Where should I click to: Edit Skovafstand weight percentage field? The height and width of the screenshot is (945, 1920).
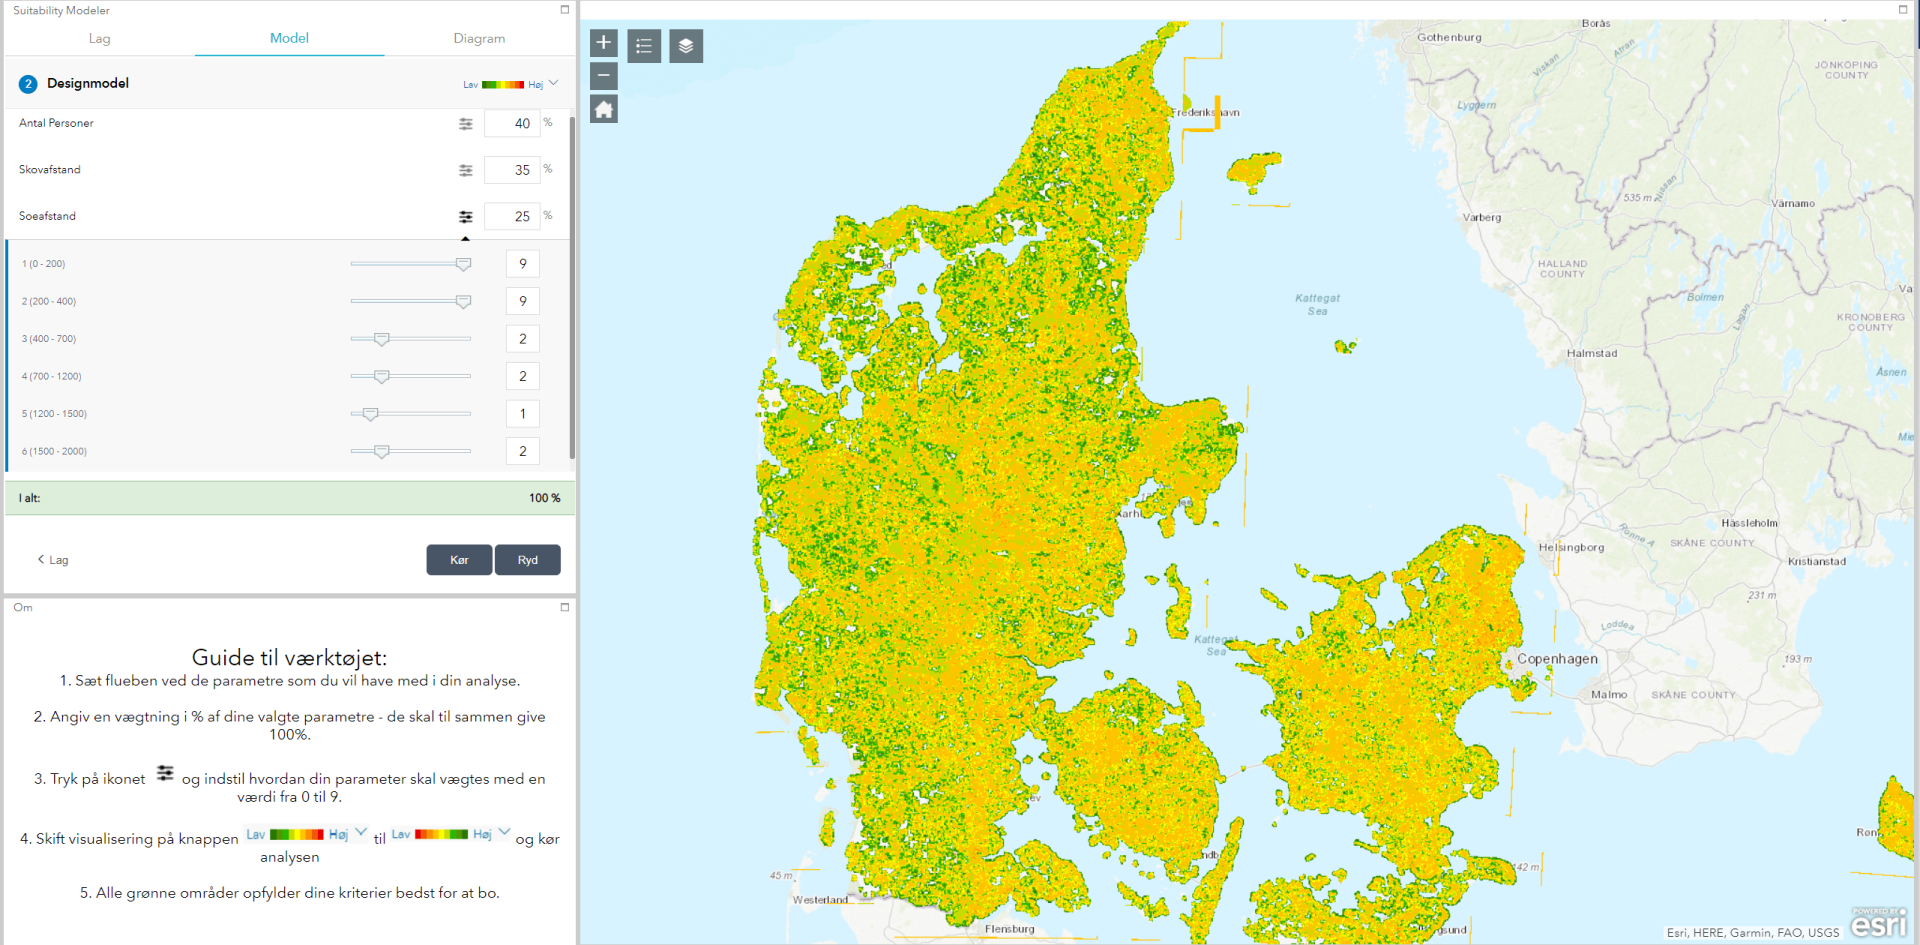coord(512,170)
